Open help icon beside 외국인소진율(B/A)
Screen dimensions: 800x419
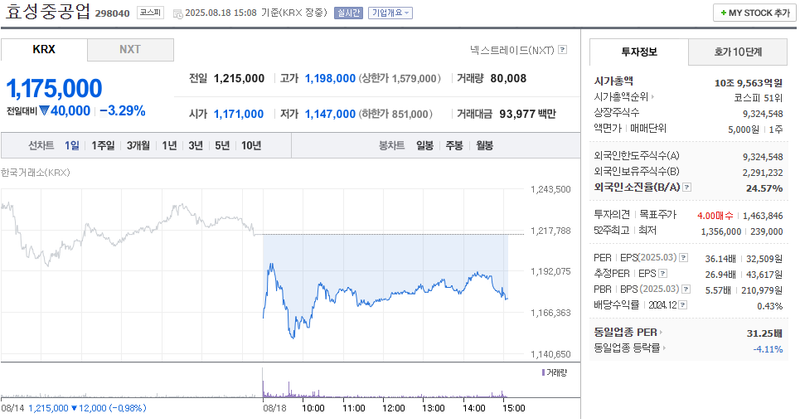687,187
